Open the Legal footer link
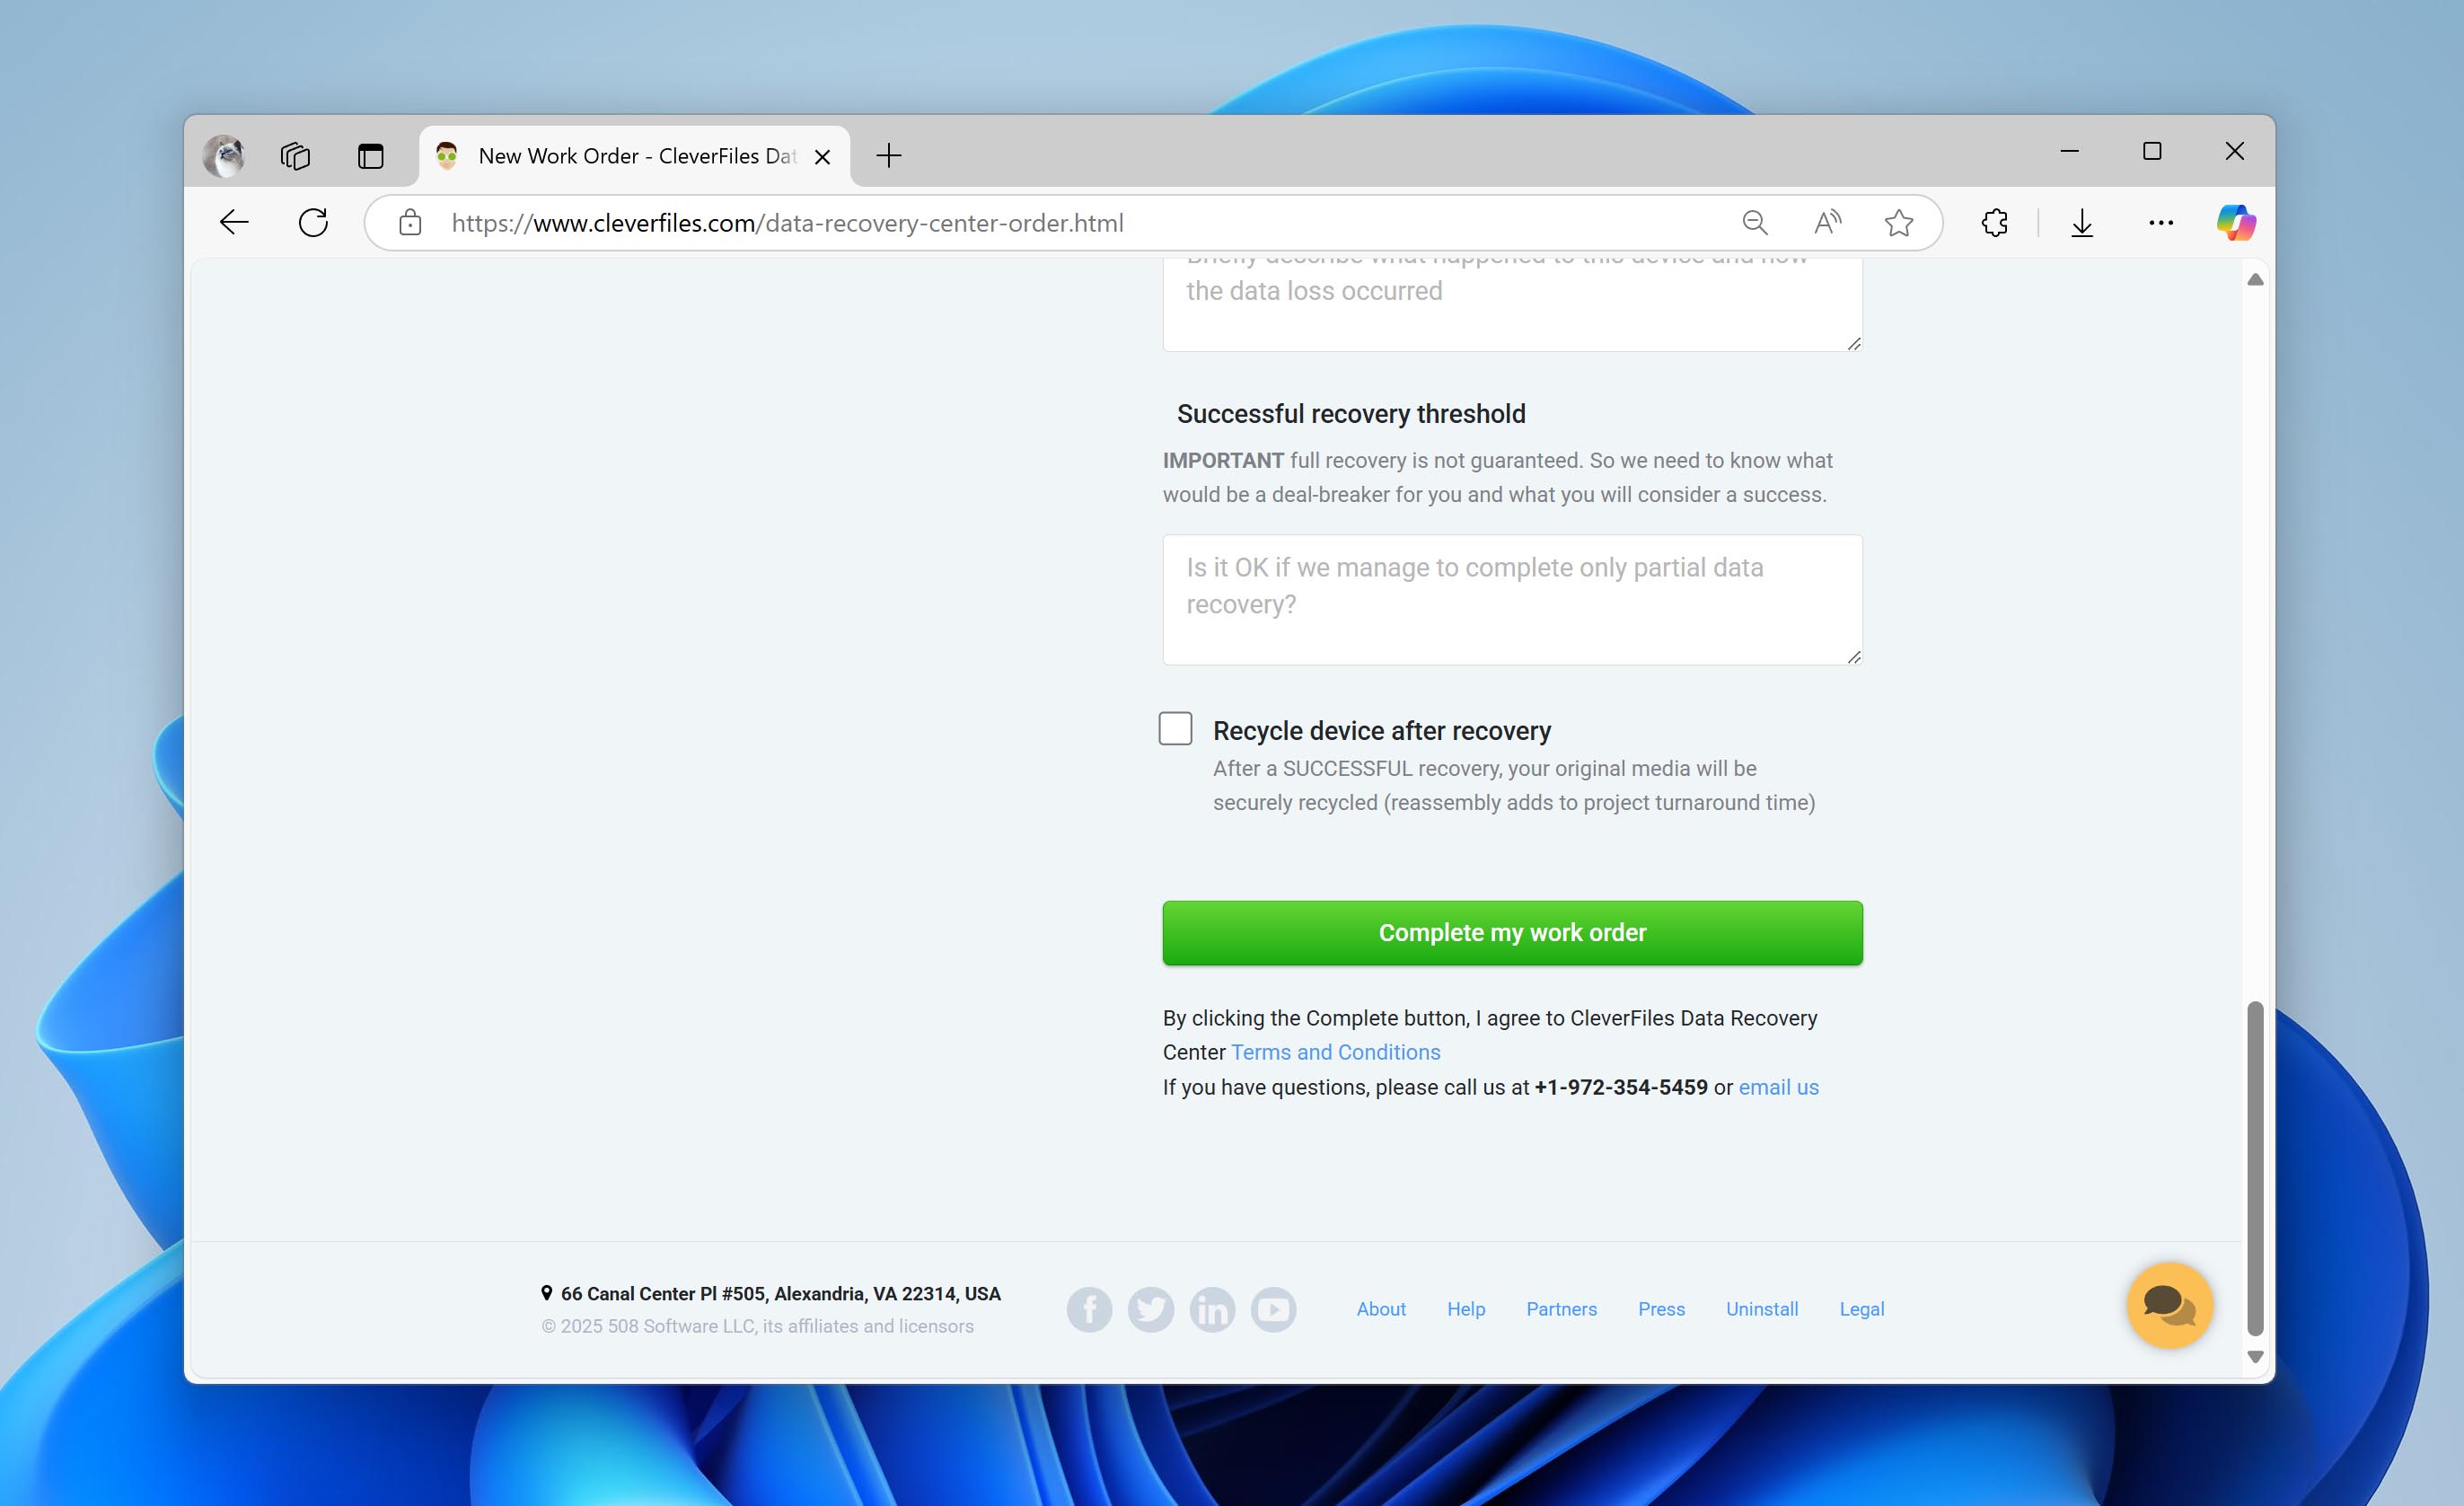2464x1506 pixels. click(x=1861, y=1309)
